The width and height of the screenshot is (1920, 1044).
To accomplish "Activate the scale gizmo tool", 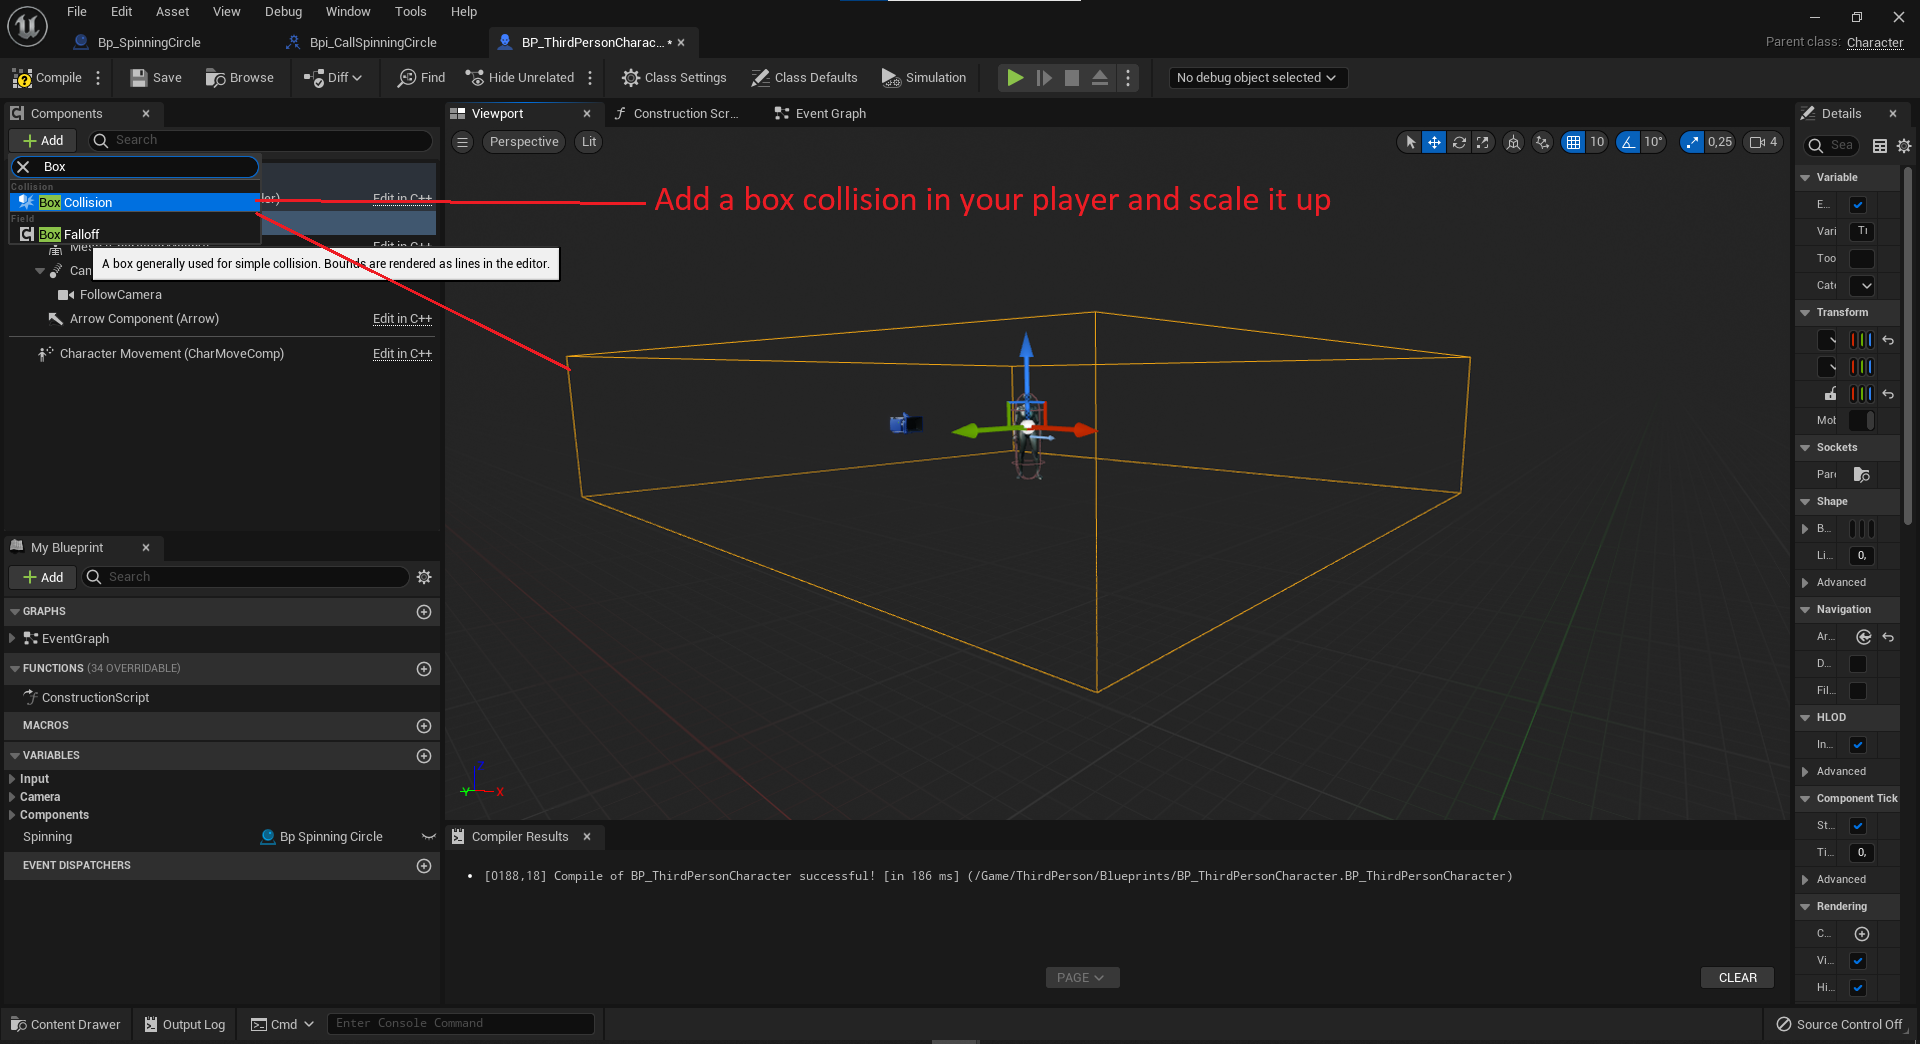I will coord(1483,142).
